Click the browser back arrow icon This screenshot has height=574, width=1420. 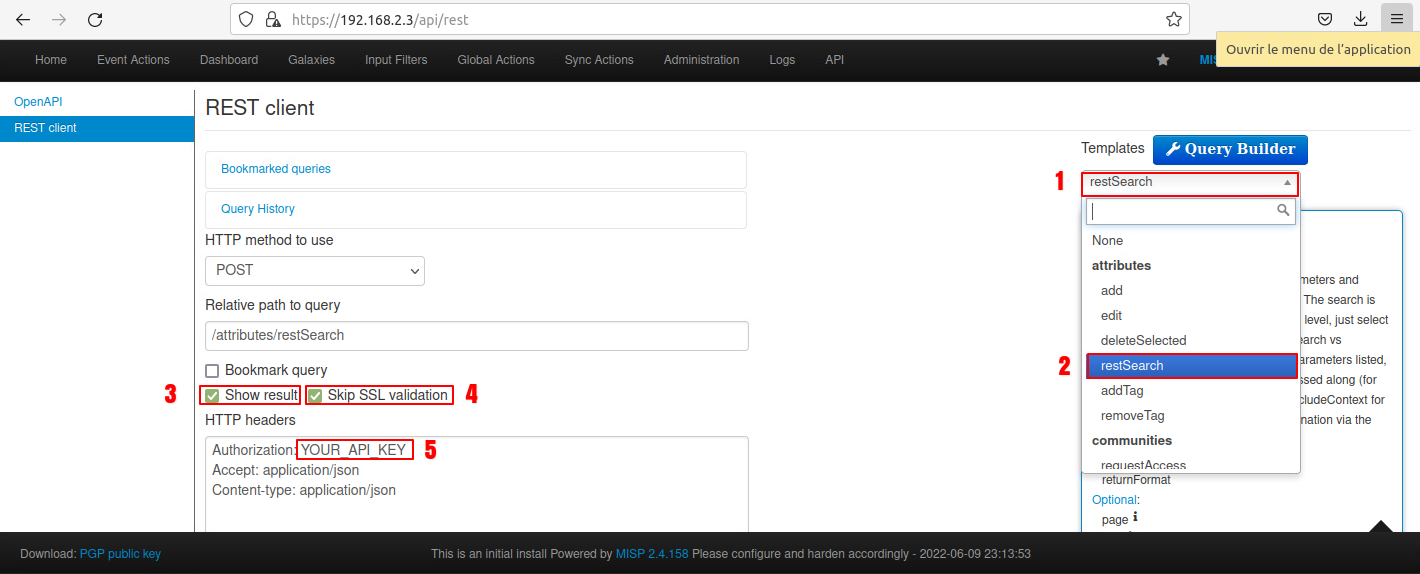coord(23,19)
